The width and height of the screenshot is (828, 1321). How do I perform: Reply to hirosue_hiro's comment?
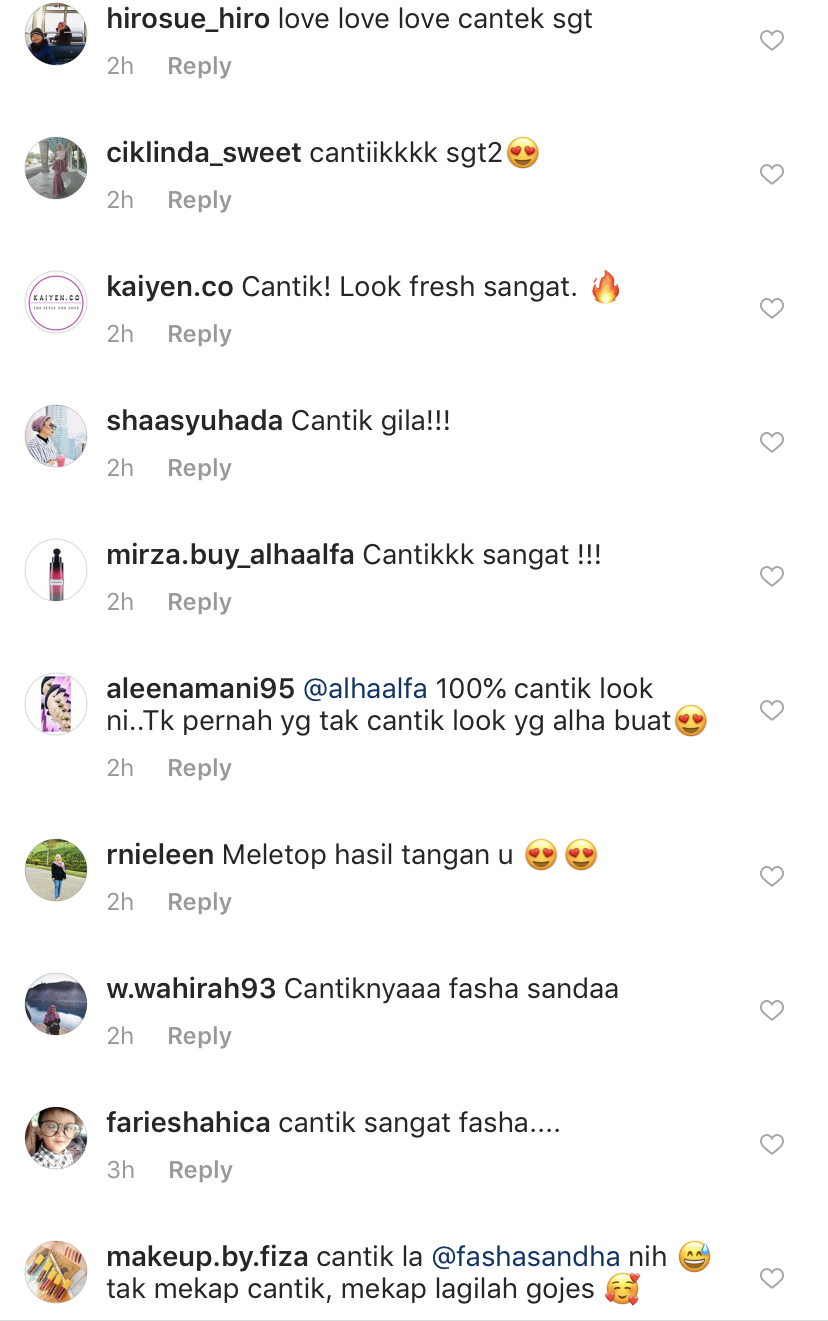coord(199,66)
